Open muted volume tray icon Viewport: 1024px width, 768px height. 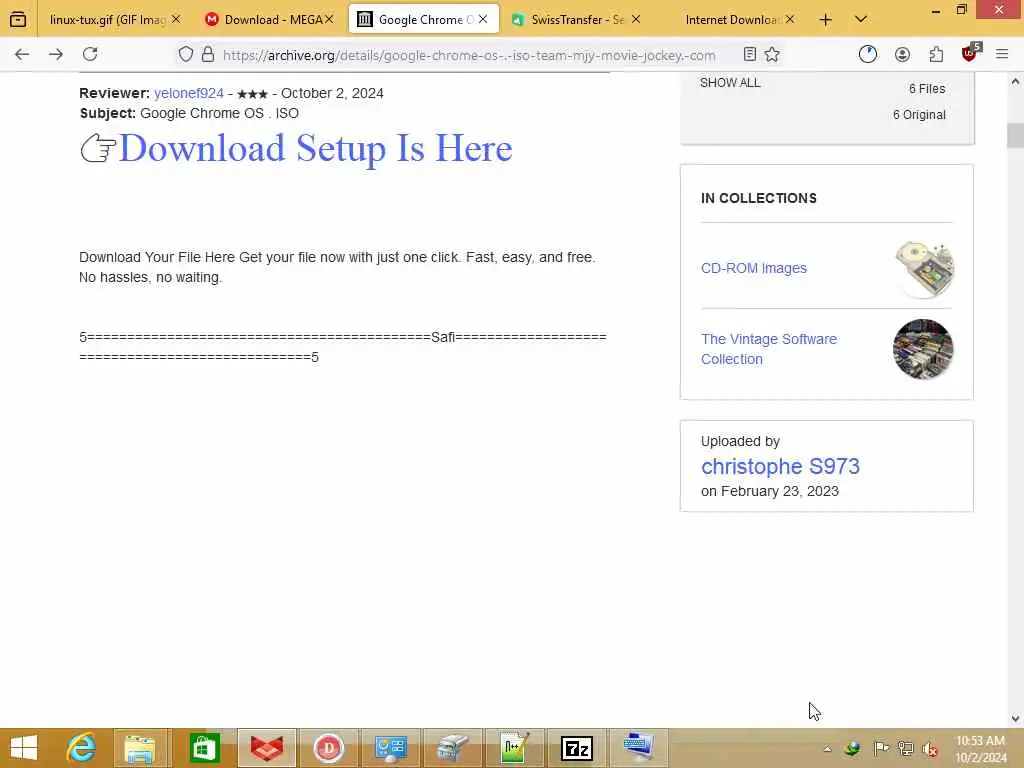(x=930, y=748)
